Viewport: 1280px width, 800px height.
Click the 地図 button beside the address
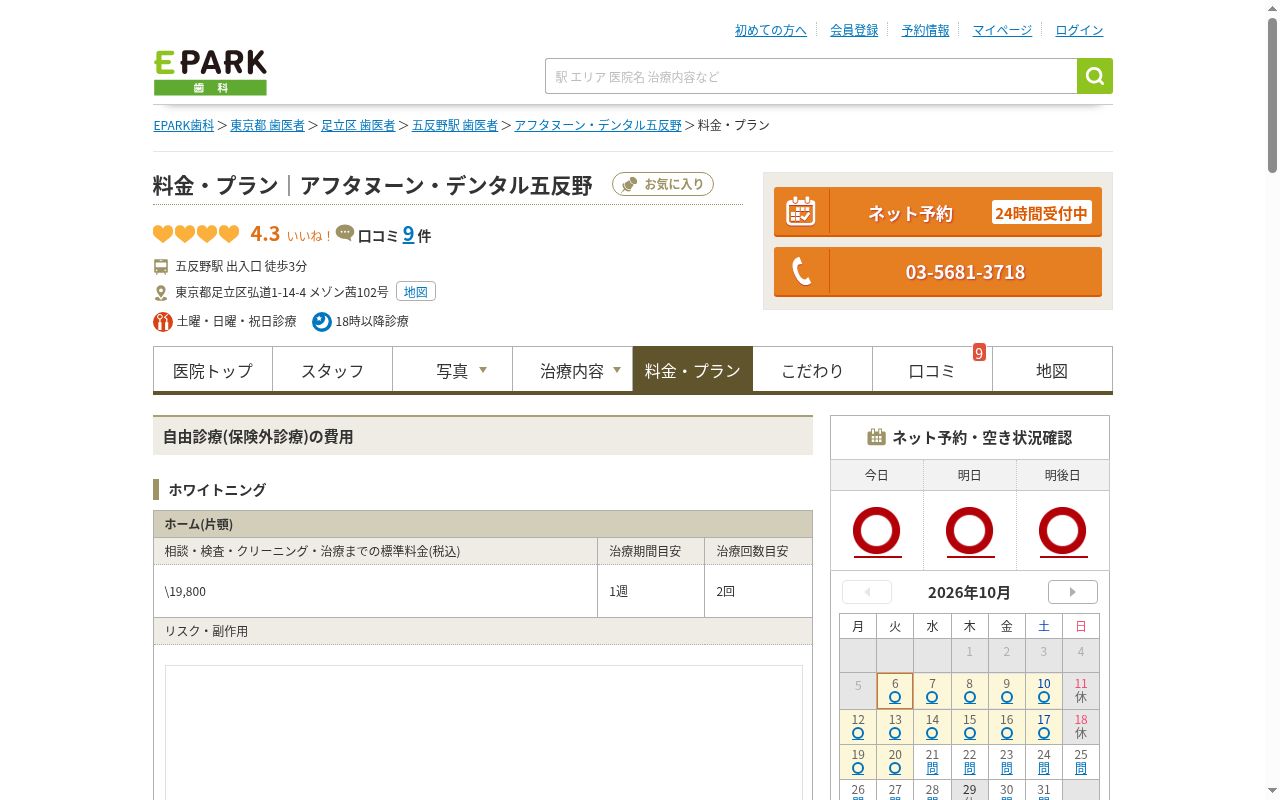(416, 292)
